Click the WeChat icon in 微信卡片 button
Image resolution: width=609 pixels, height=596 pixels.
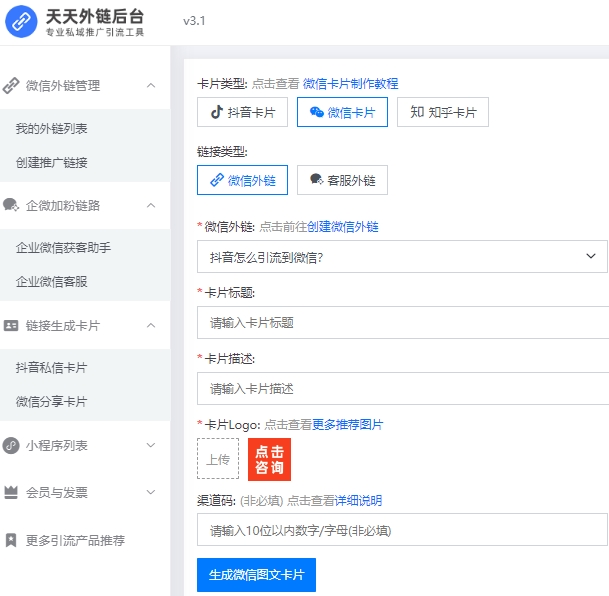pyautogui.click(x=317, y=112)
